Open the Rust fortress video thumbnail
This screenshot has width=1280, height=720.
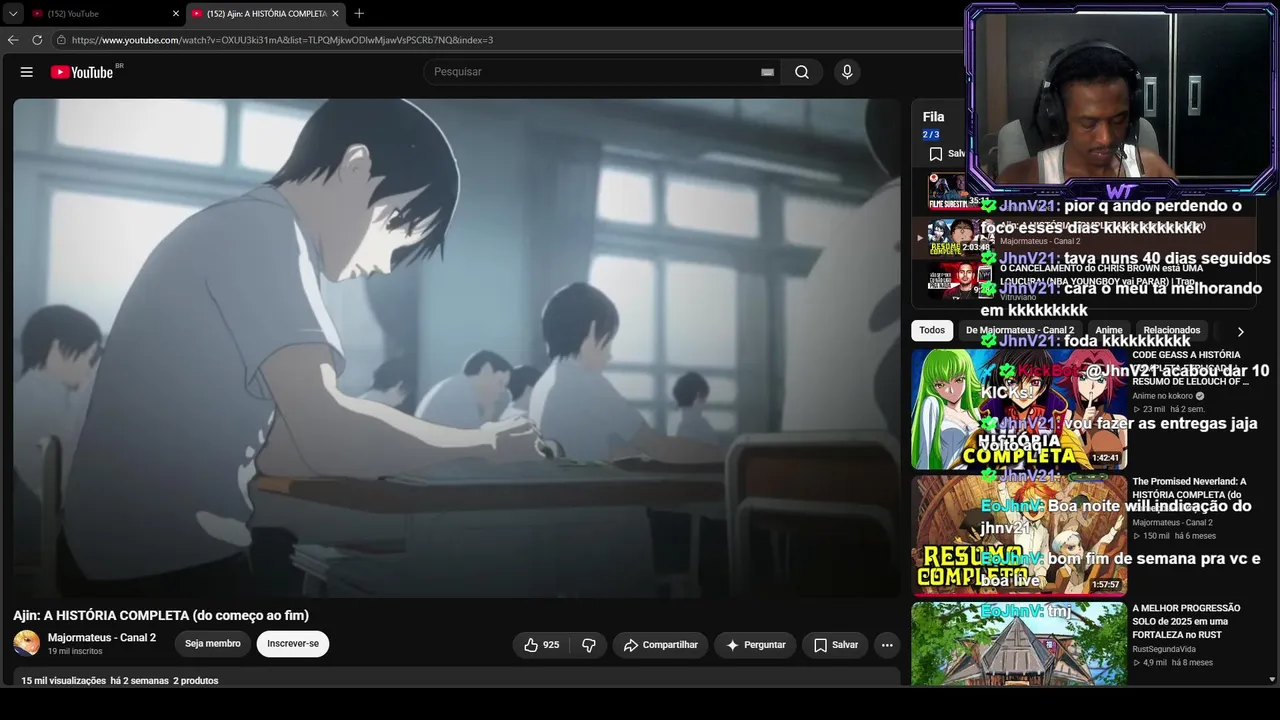click(1019, 644)
